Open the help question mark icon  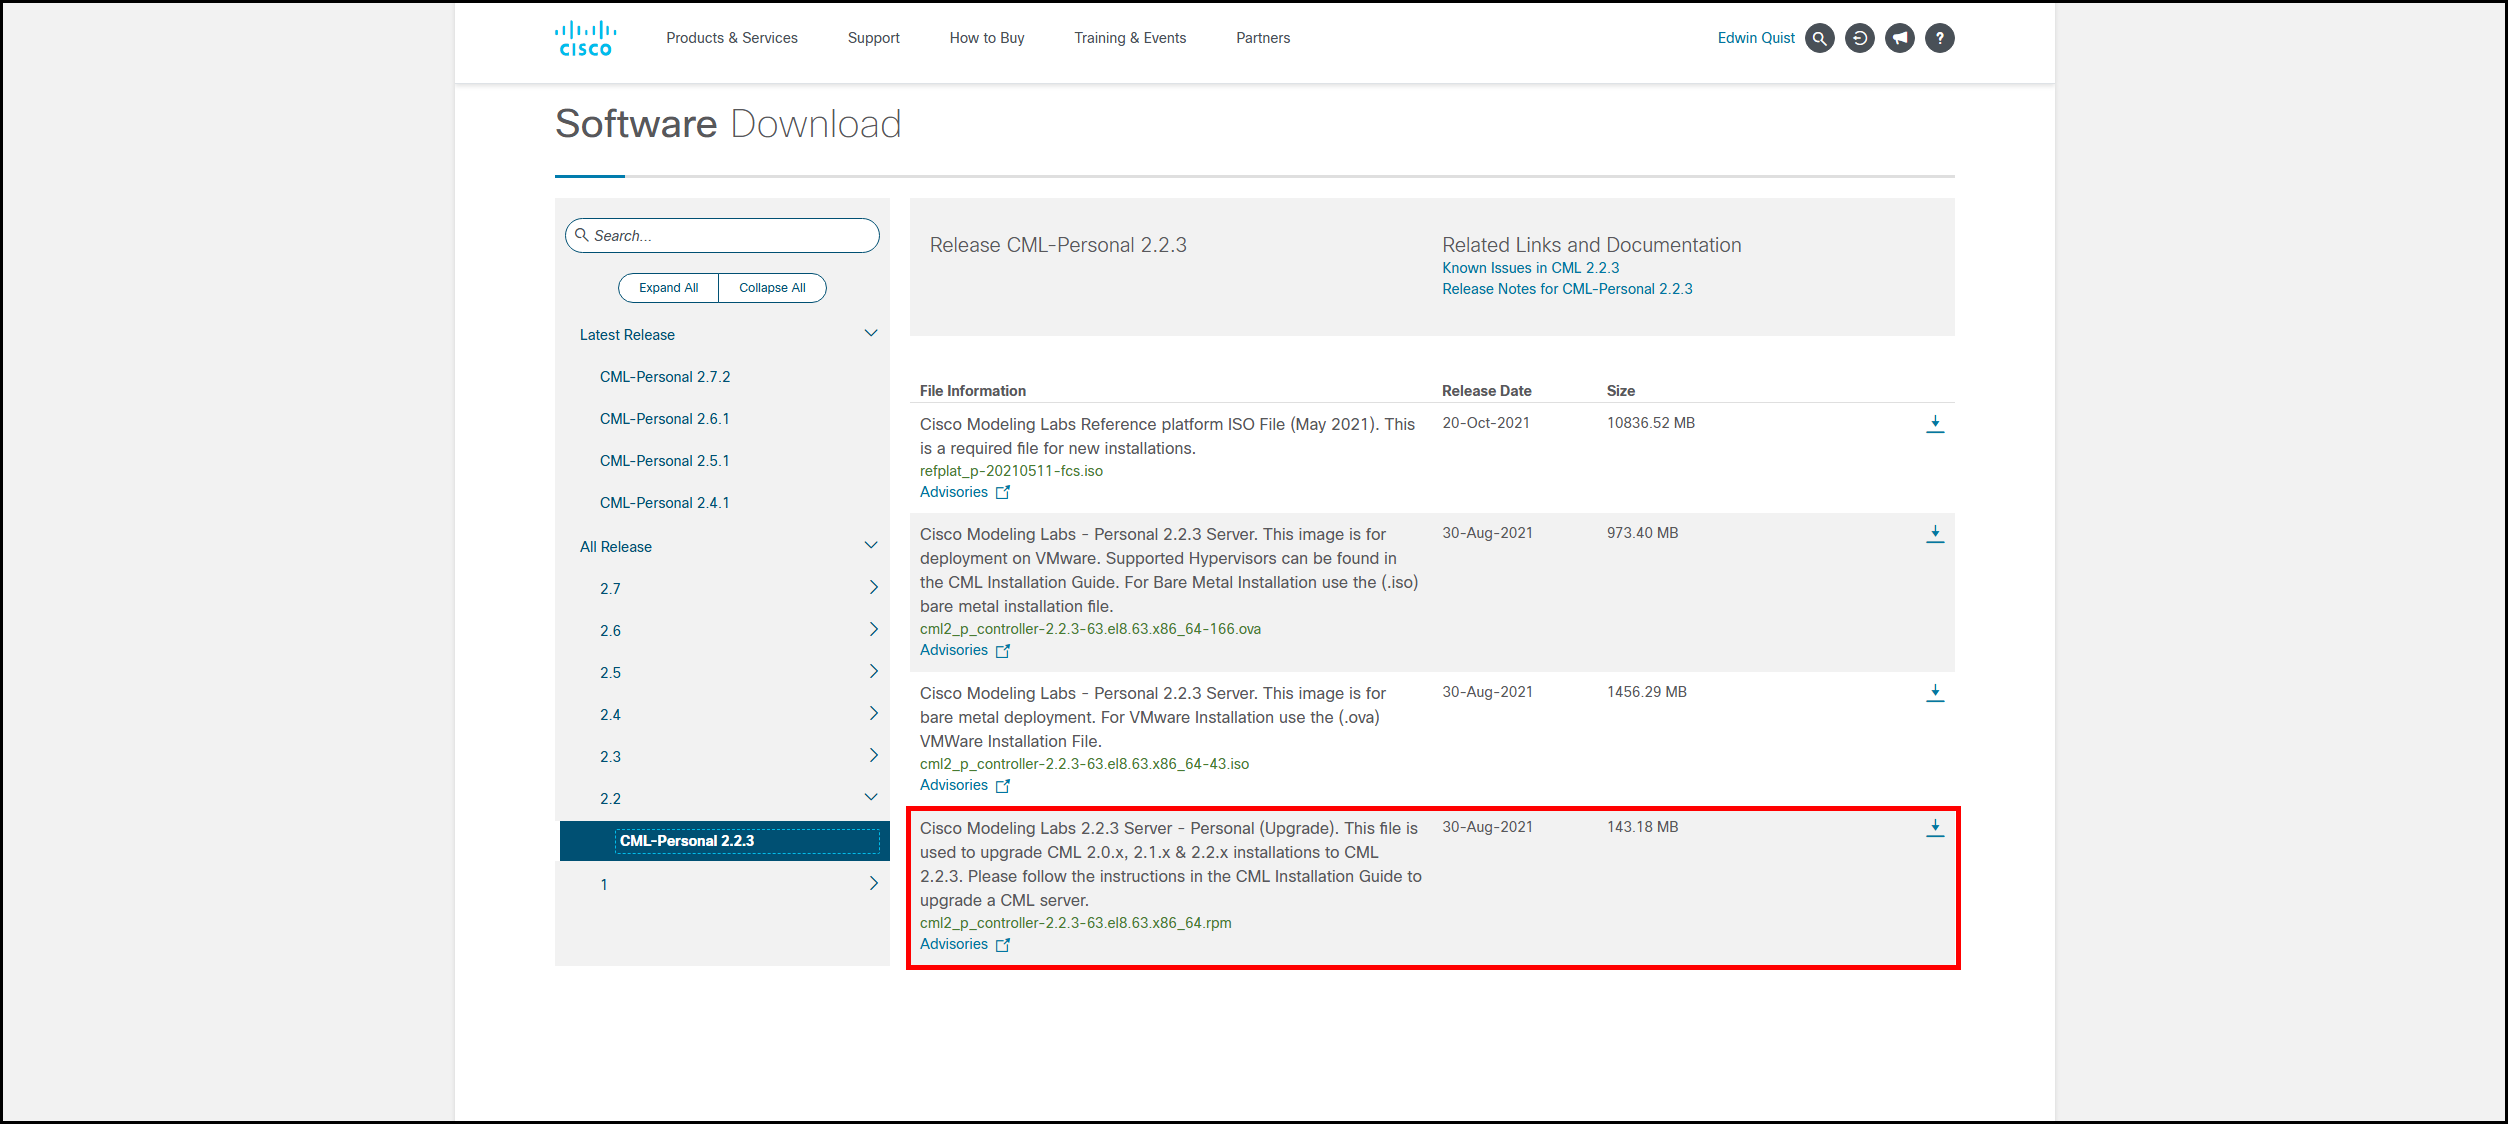[x=1940, y=38]
